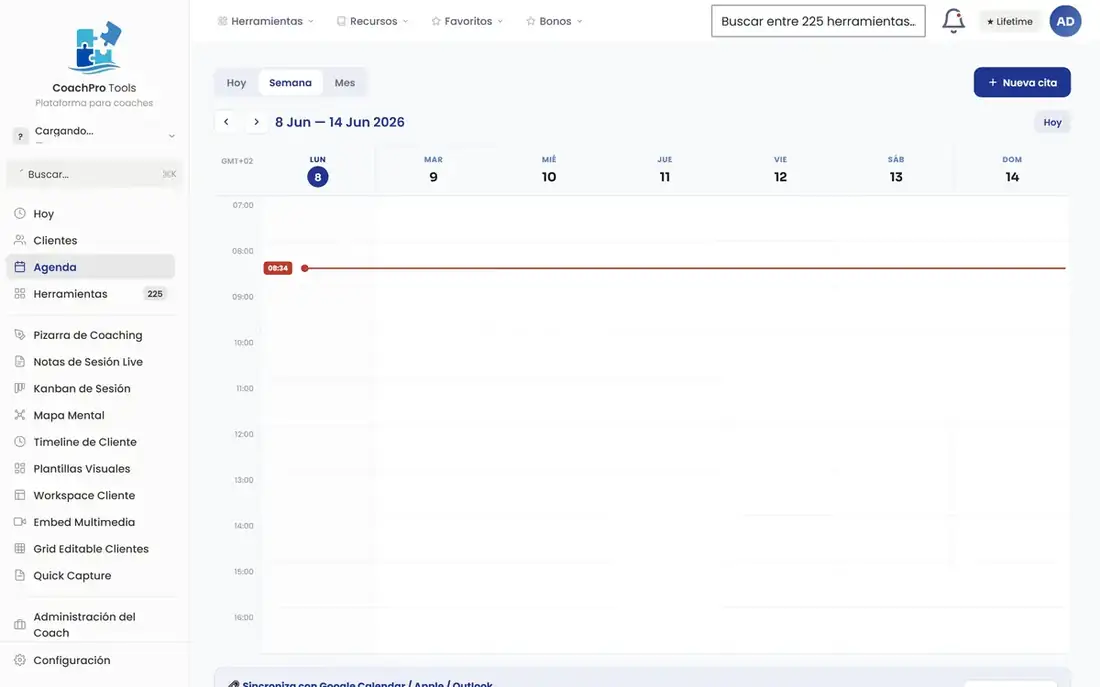Image resolution: width=1100 pixels, height=687 pixels.
Task: Switch to the Mes view tab
Action: (x=344, y=83)
